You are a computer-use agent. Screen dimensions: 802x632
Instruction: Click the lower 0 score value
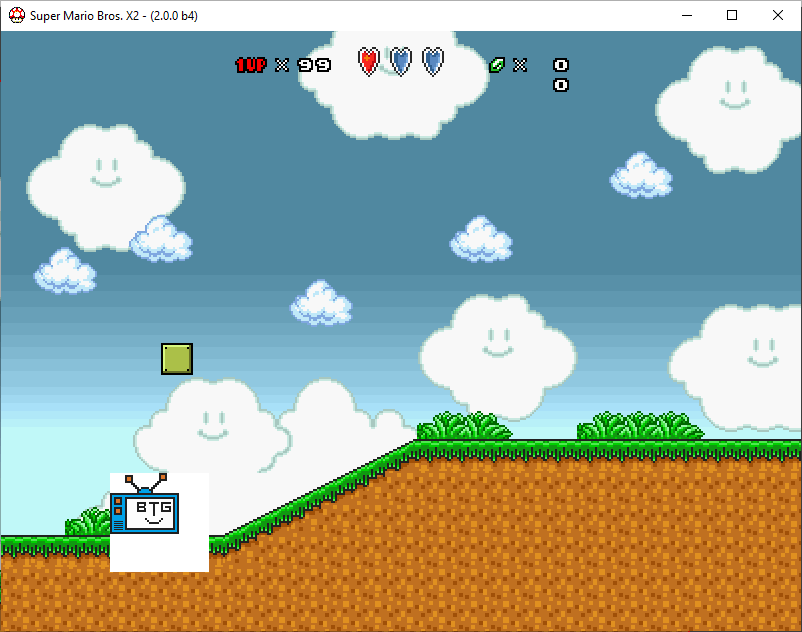pyautogui.click(x=561, y=85)
